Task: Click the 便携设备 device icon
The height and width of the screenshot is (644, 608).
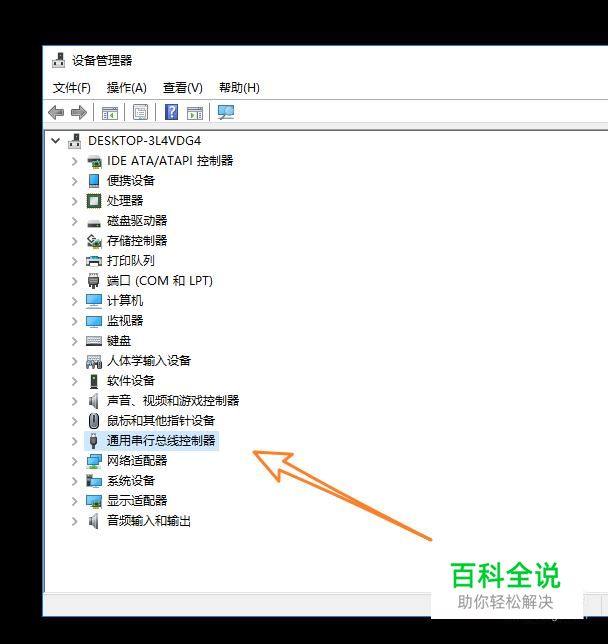Action: [94, 181]
